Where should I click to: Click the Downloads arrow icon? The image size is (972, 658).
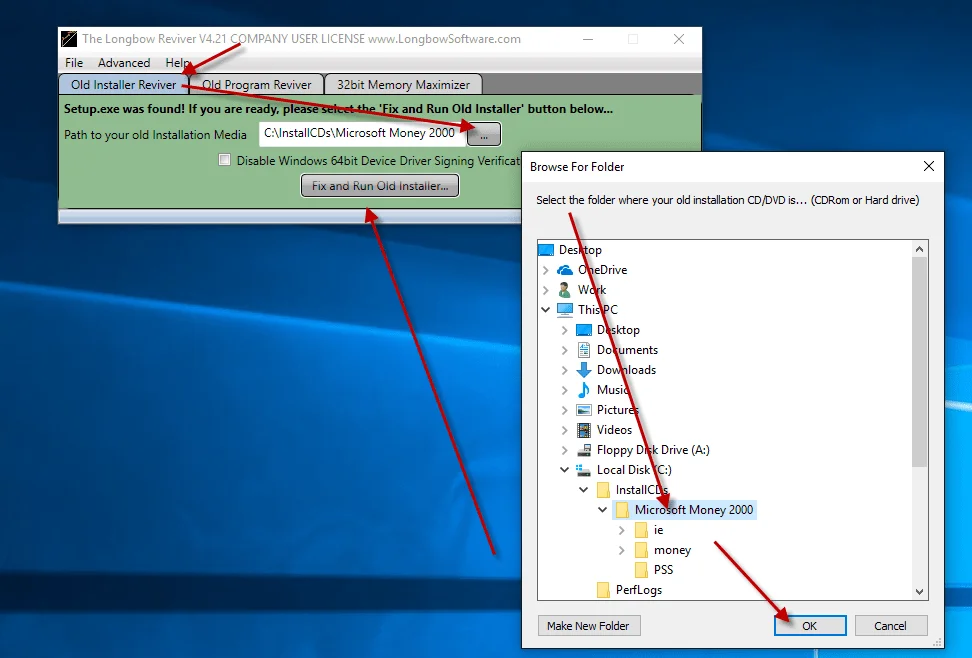tap(584, 370)
